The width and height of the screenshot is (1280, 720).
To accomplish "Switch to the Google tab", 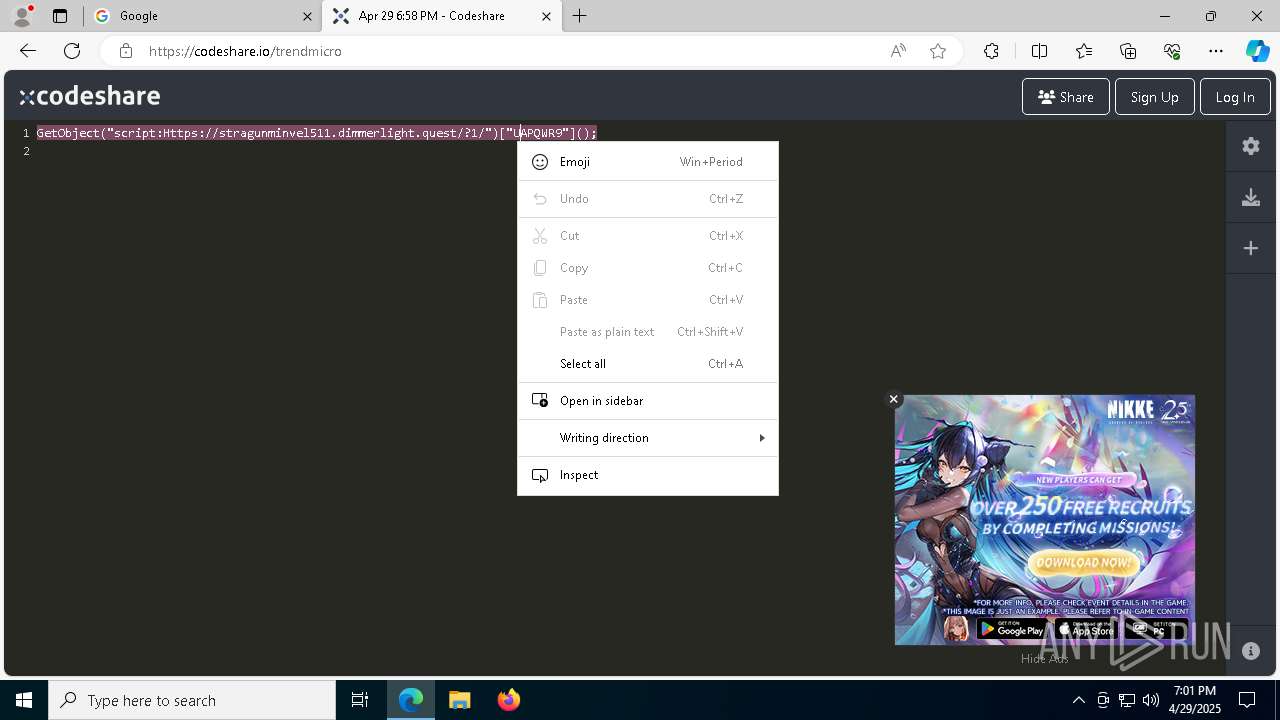I will point(200,16).
